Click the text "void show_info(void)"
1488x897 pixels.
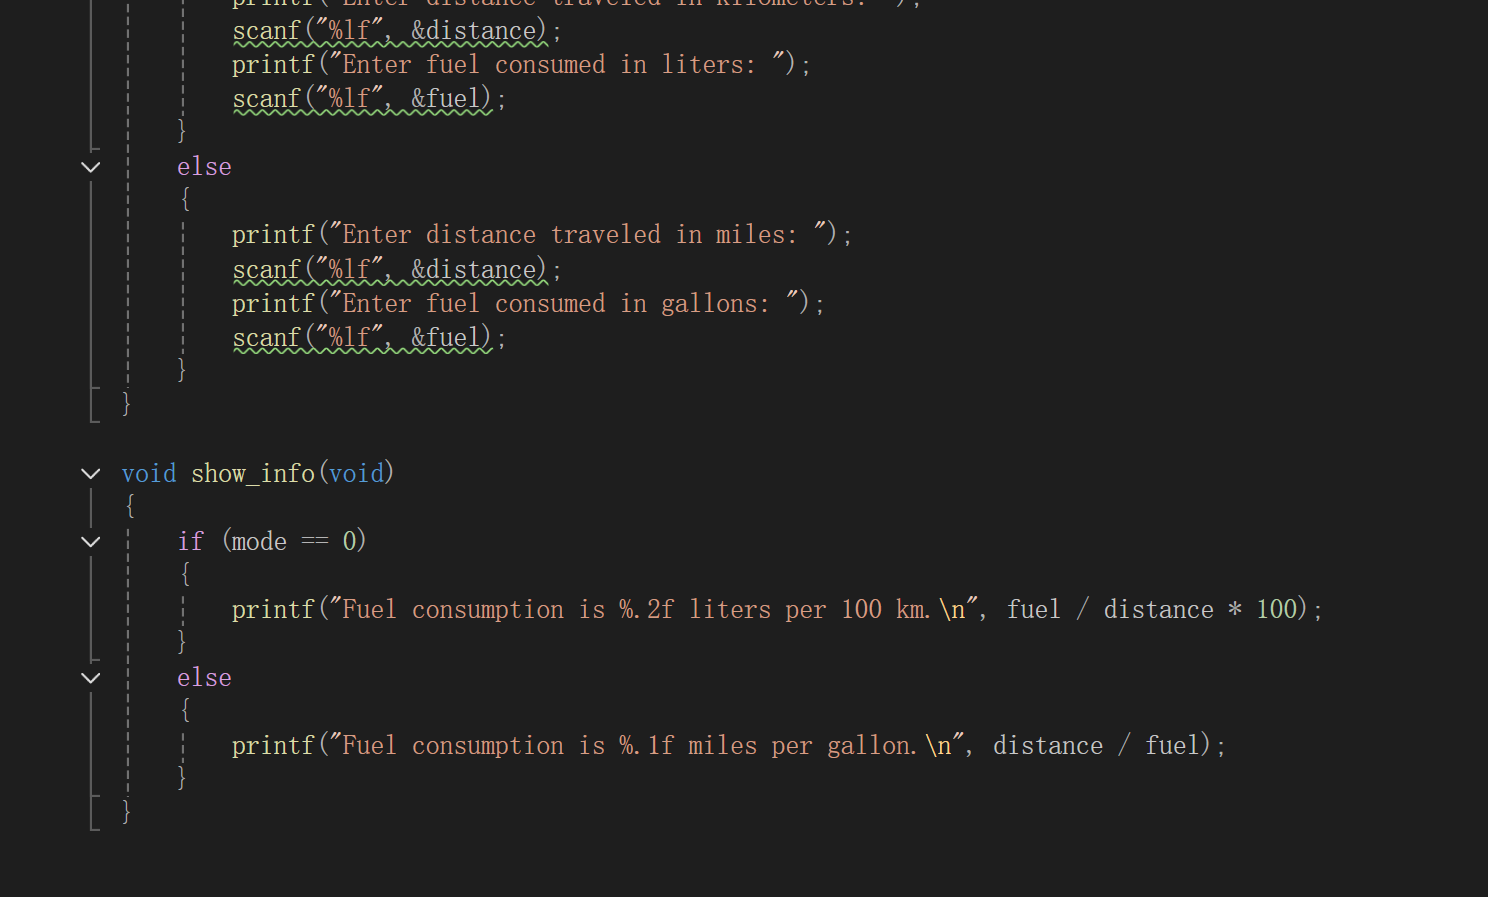point(258,473)
